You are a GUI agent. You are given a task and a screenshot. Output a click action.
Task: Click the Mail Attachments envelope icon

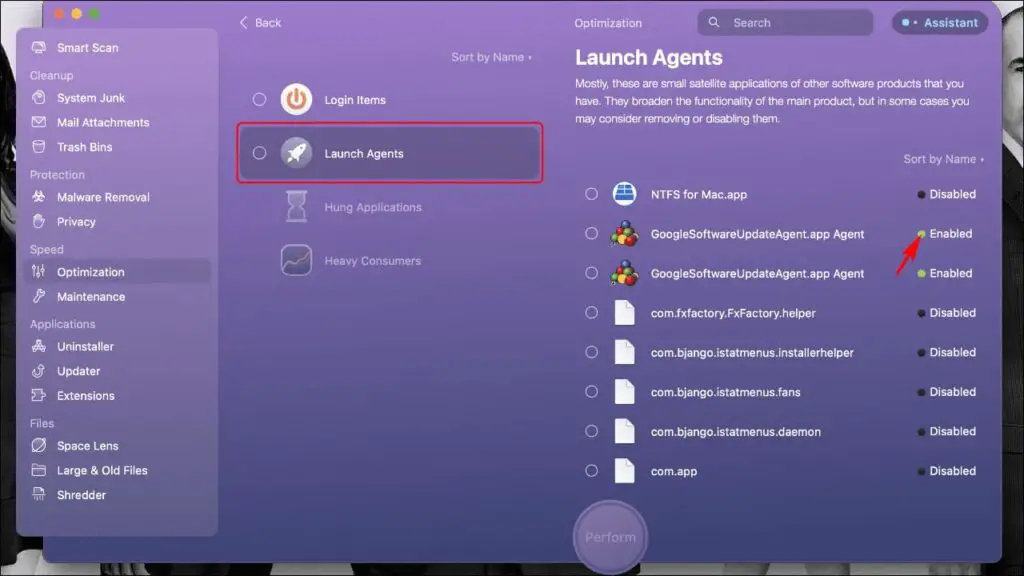(39, 122)
